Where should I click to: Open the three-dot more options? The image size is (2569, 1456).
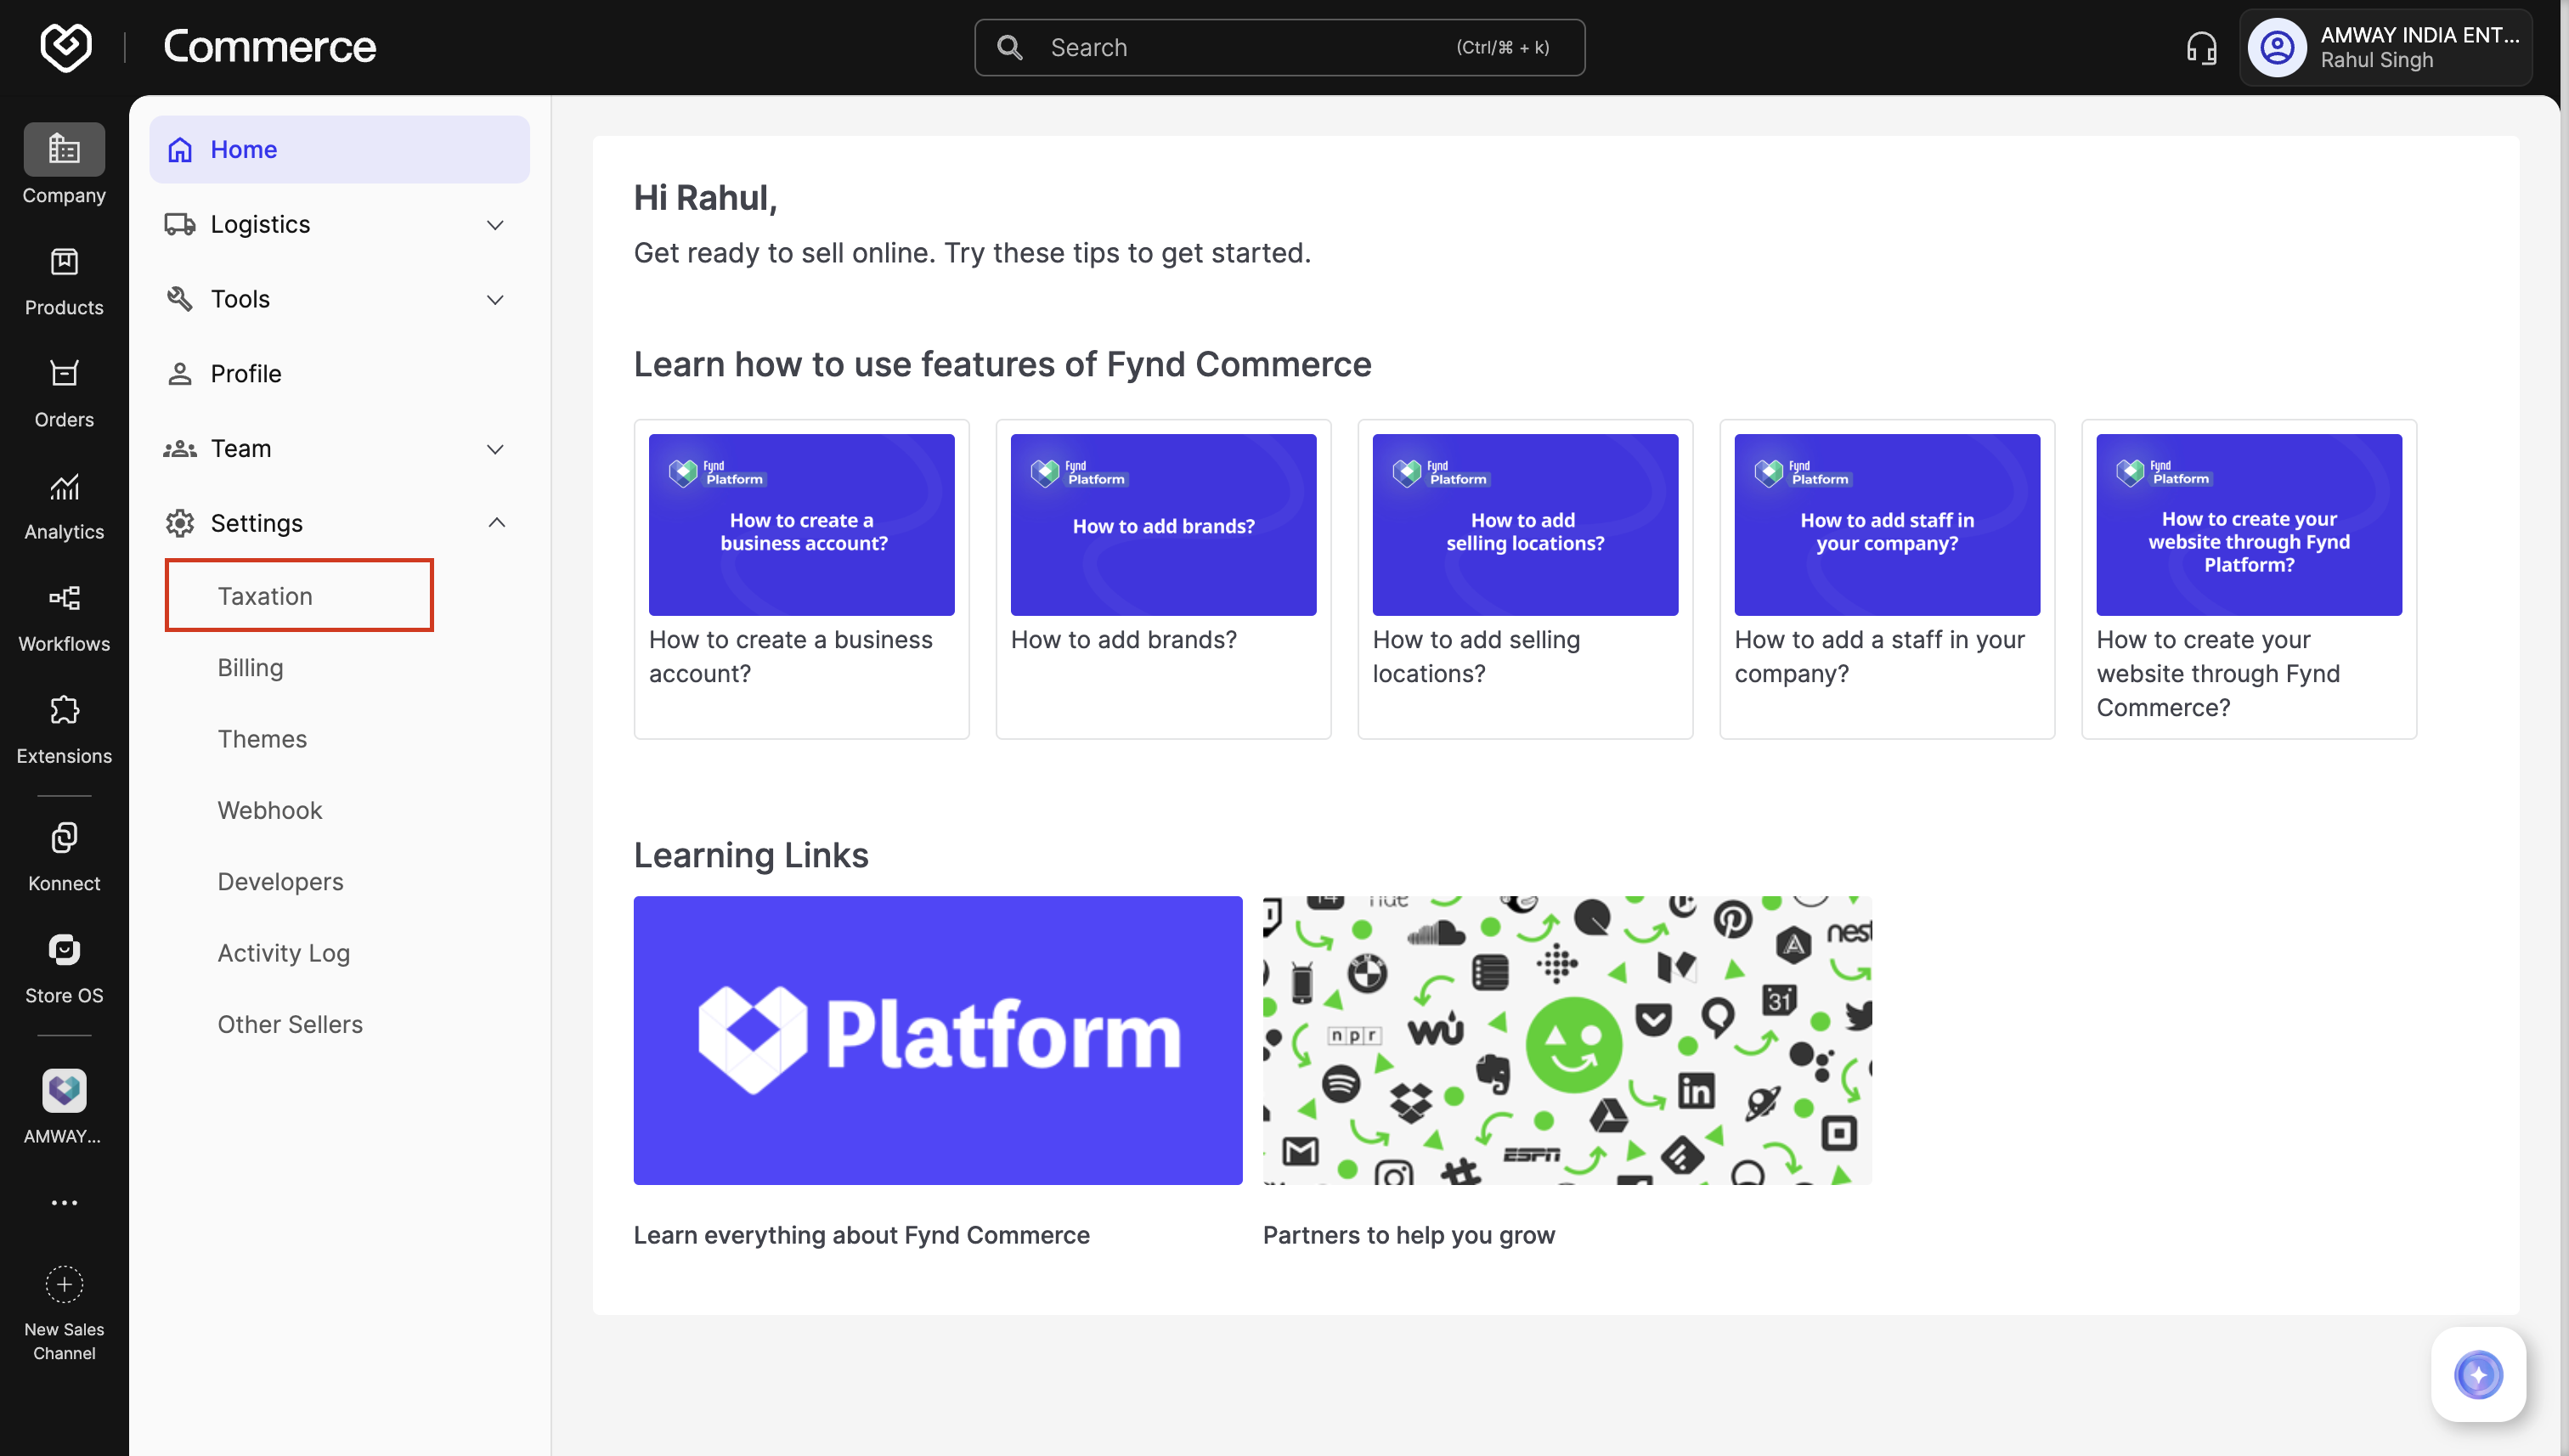point(64,1203)
